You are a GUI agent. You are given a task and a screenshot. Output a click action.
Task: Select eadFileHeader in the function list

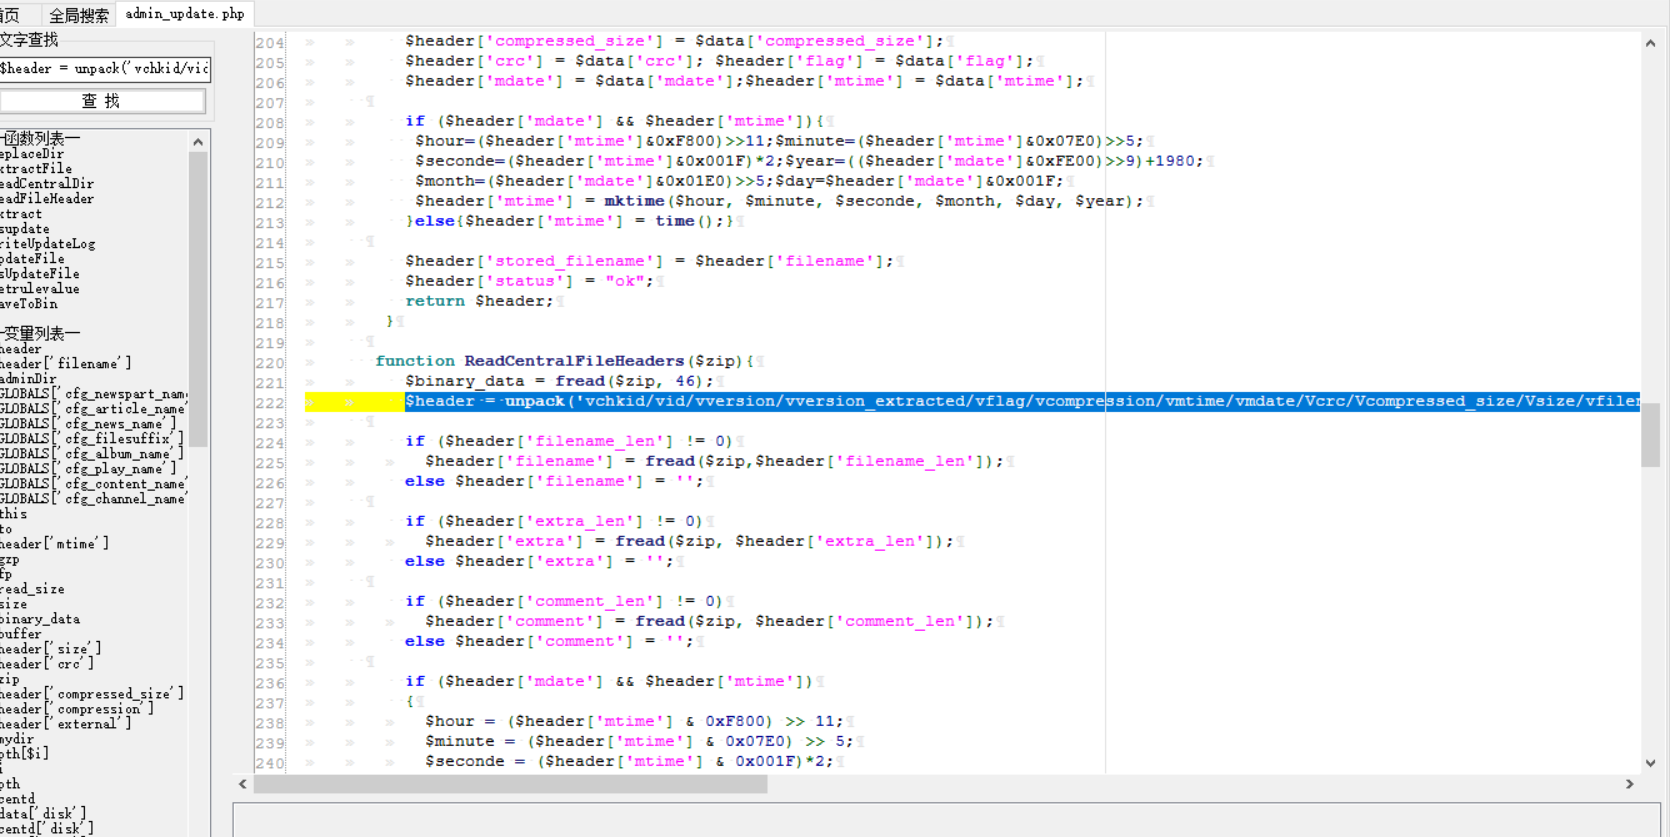click(x=47, y=199)
